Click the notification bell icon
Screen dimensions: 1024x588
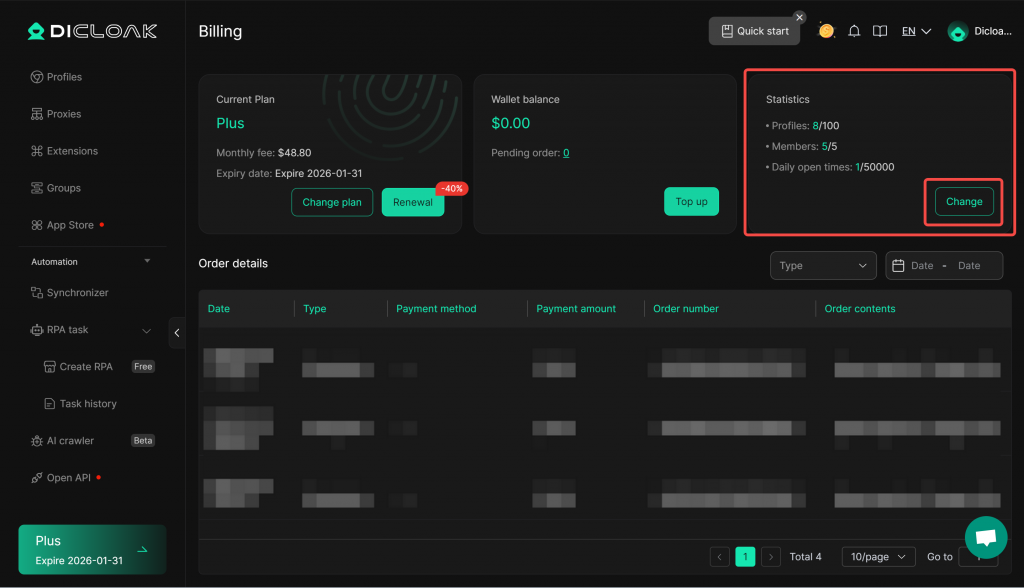[x=854, y=31]
